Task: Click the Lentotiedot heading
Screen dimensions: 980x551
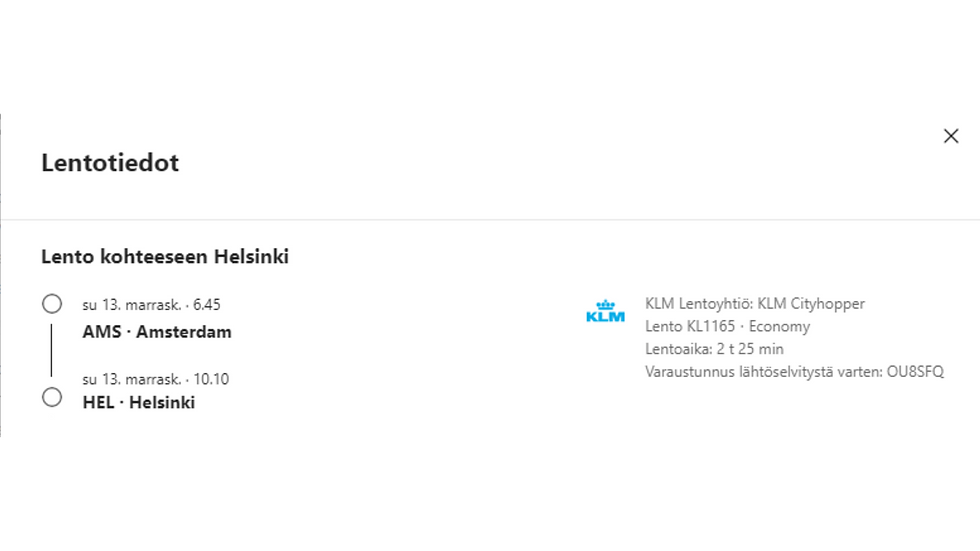Action: tap(110, 163)
